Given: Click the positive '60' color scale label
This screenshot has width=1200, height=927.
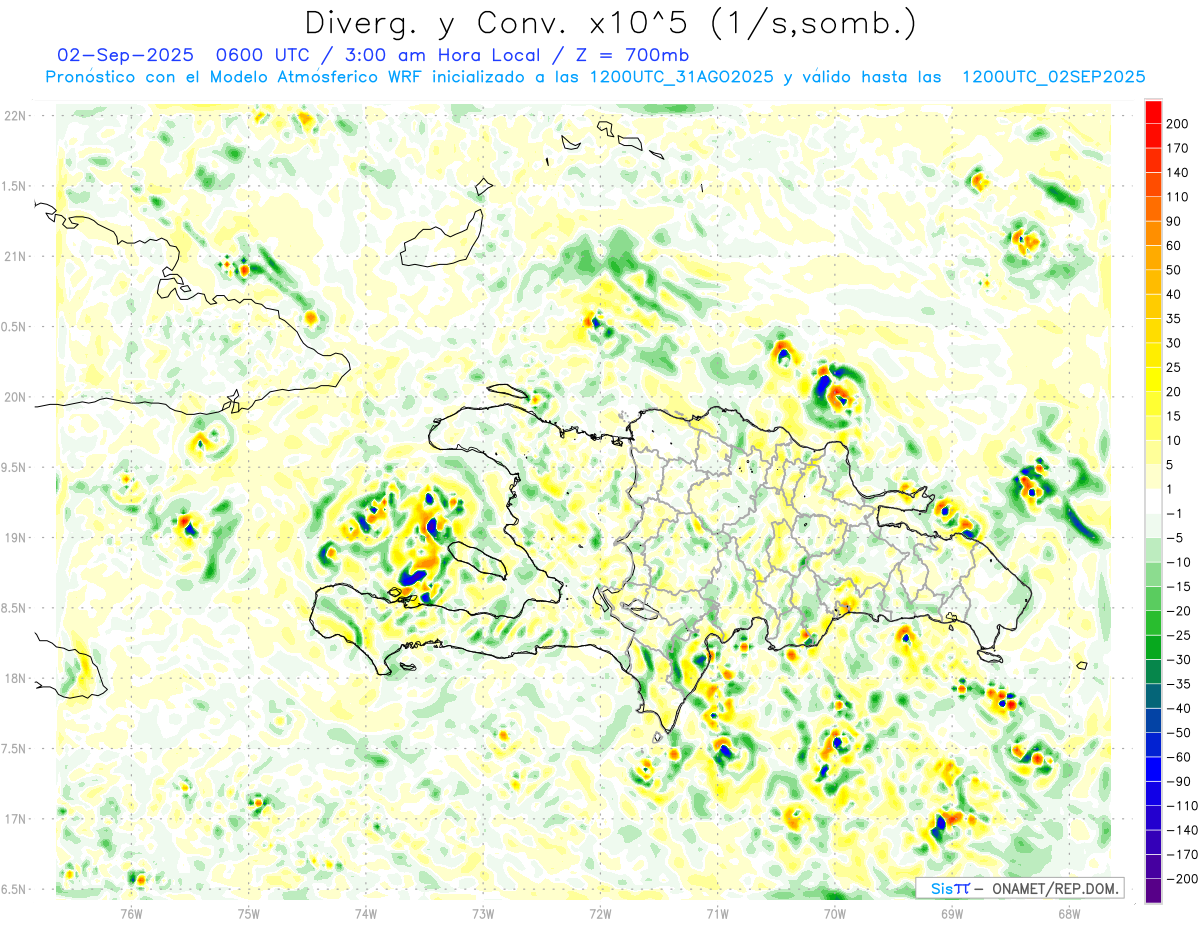Looking at the screenshot, I should click(1175, 246).
